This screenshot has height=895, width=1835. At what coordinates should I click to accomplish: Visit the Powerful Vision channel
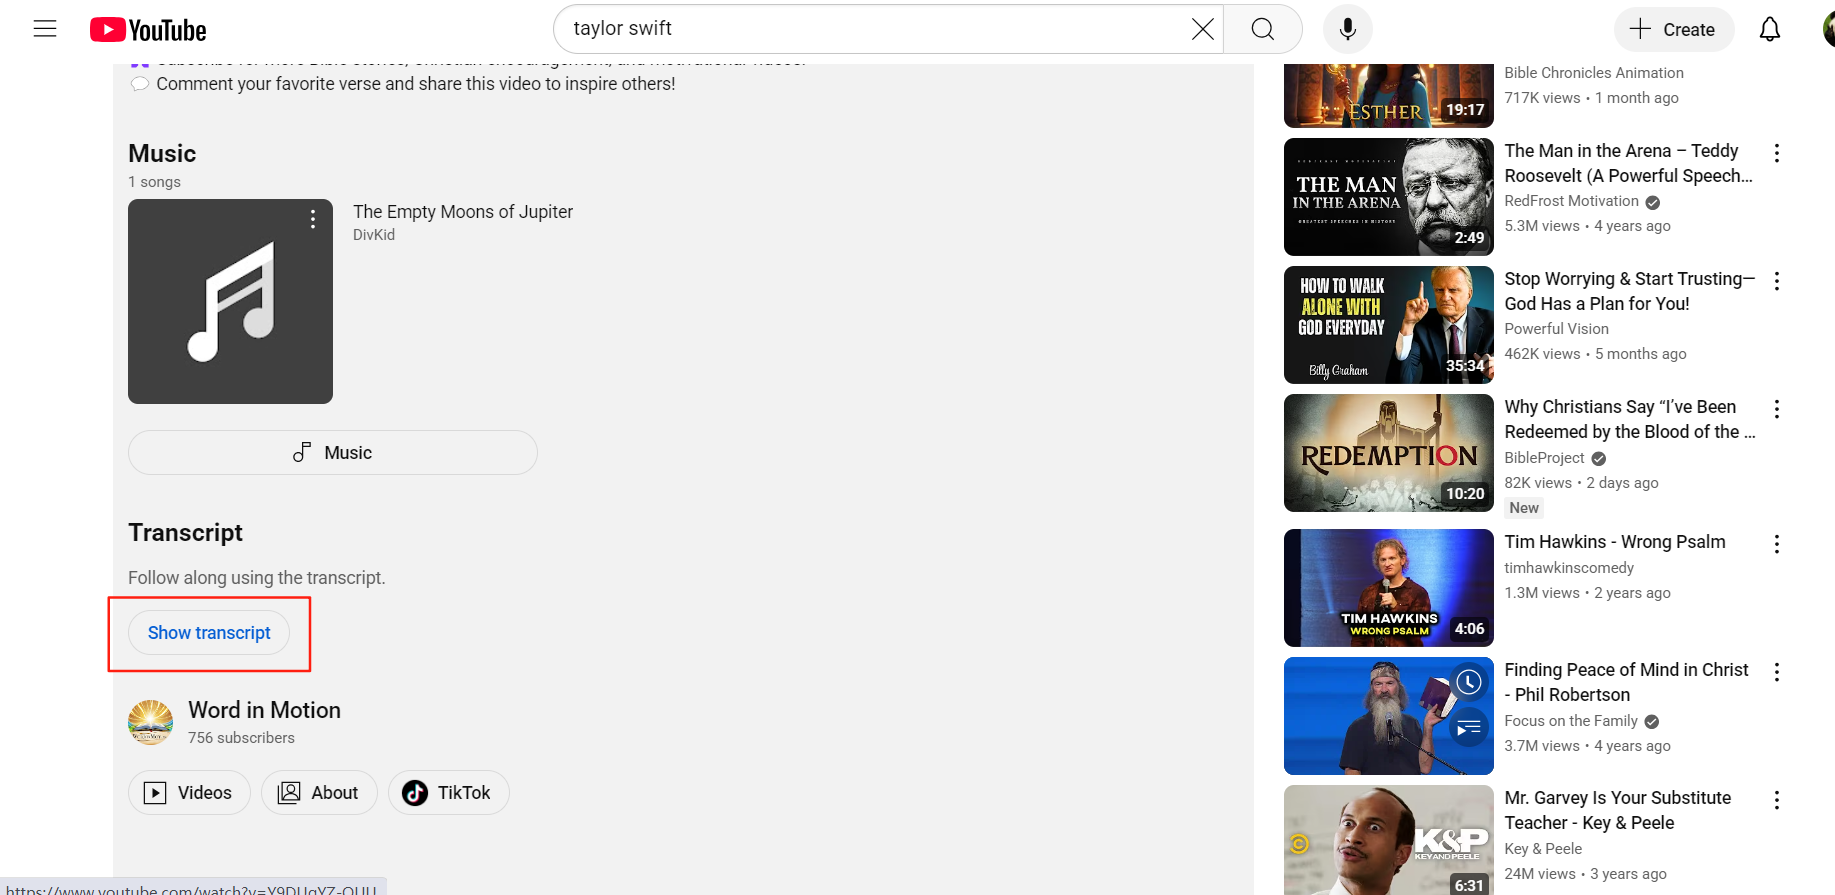tap(1556, 329)
